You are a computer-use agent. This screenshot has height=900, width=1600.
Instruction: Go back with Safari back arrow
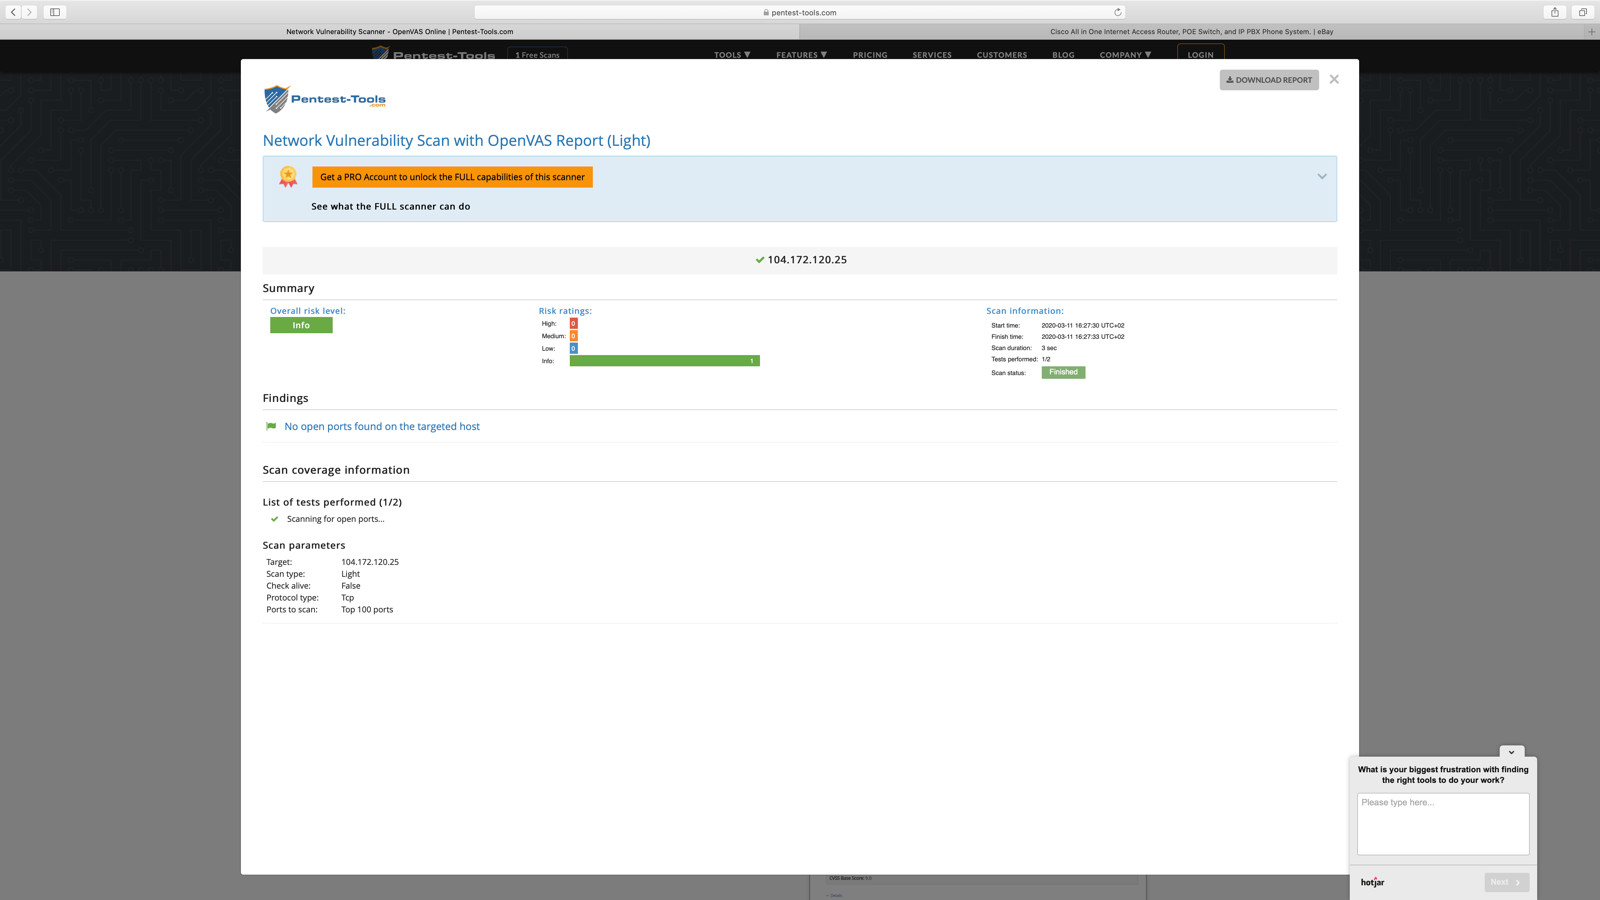(x=13, y=12)
